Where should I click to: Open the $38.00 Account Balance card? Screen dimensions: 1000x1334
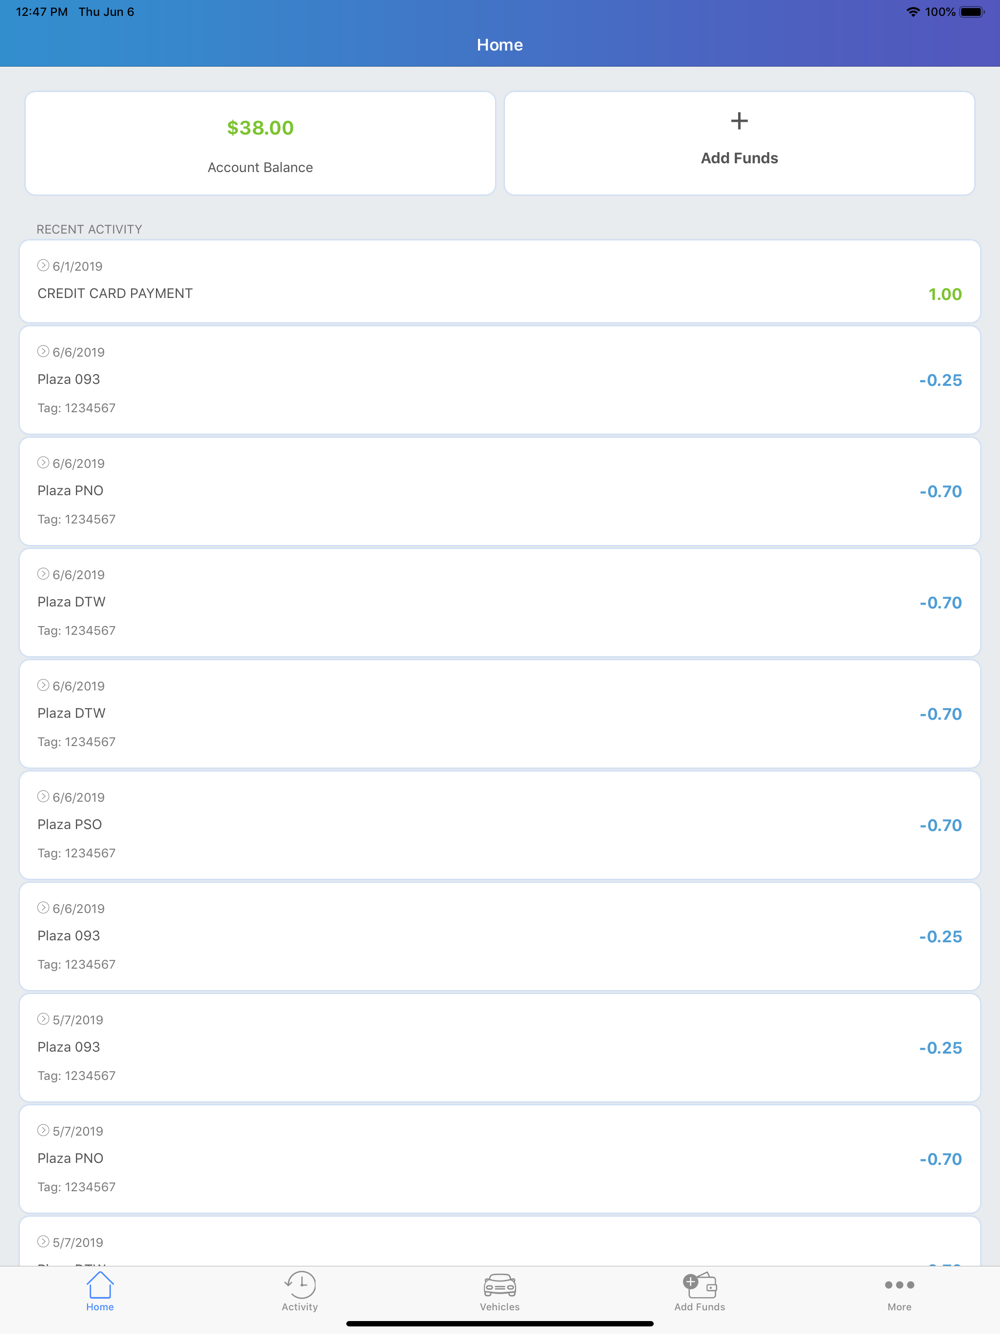tap(260, 144)
